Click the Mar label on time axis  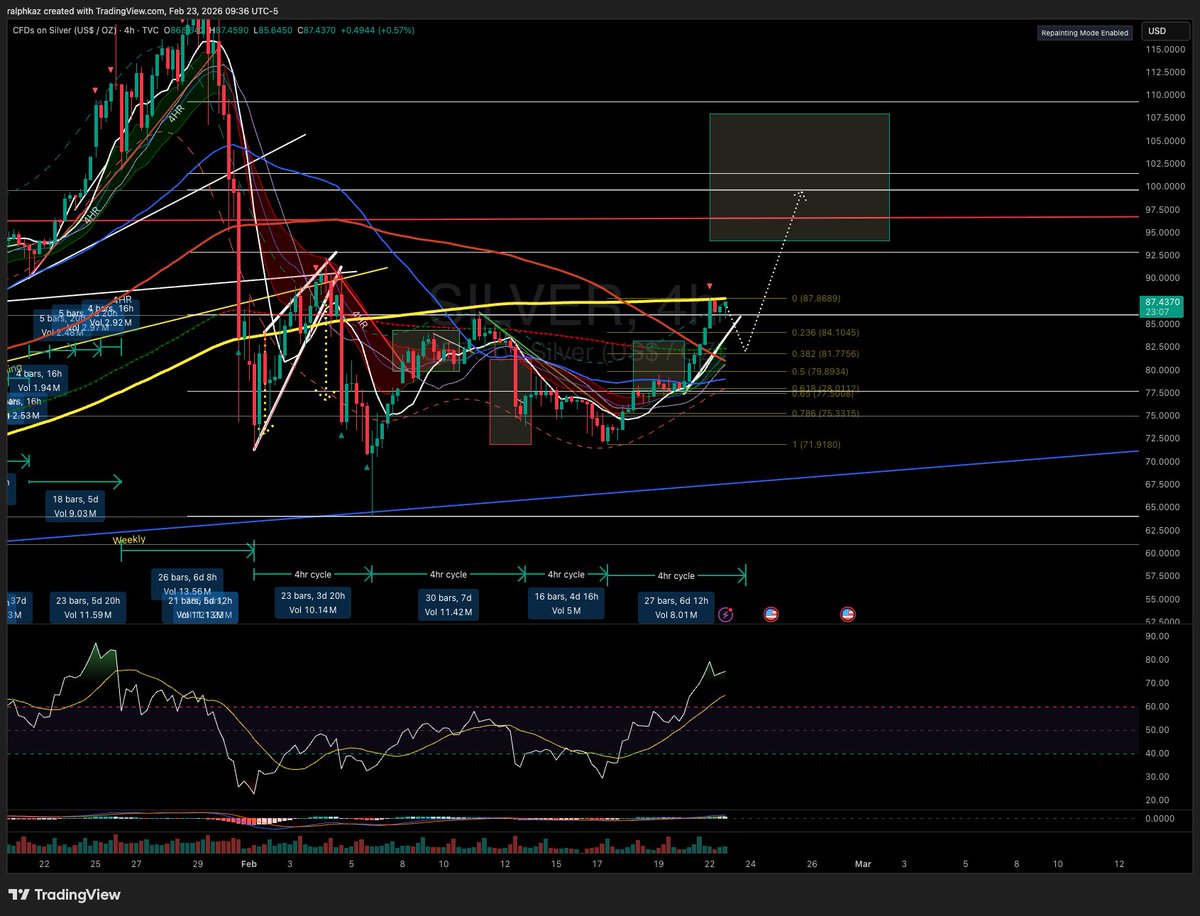tap(862, 862)
